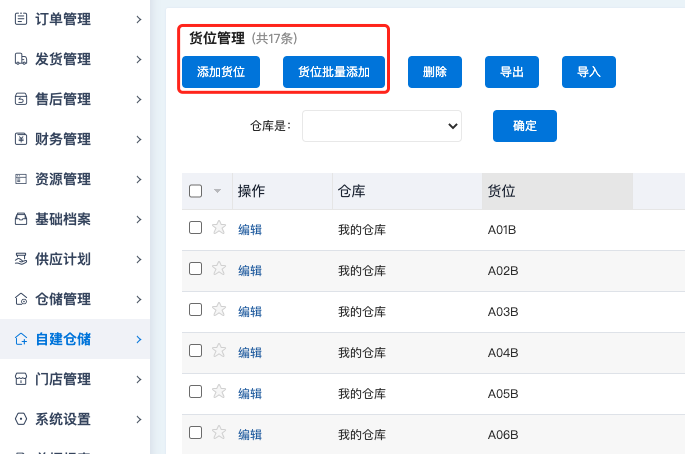
Task: Open the 仓库是 warehouse dropdown
Action: [382, 126]
